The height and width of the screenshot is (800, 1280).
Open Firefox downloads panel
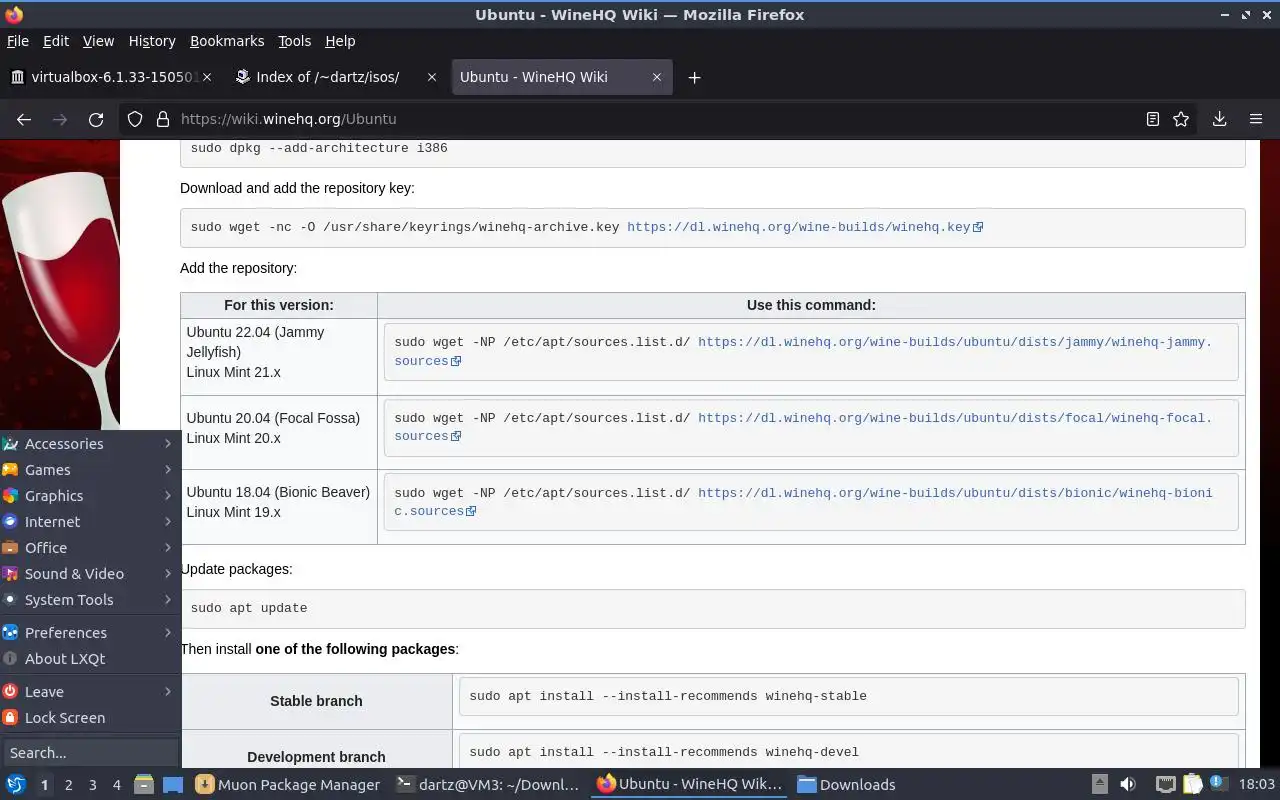(x=1219, y=119)
